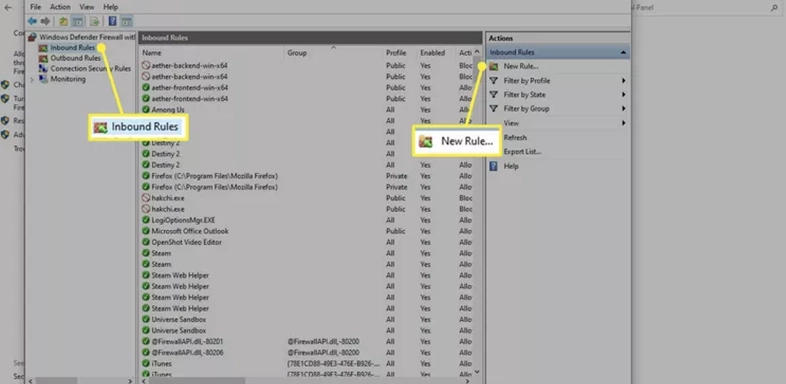
Task: Select the Monitoring tree item
Action: tap(68, 79)
